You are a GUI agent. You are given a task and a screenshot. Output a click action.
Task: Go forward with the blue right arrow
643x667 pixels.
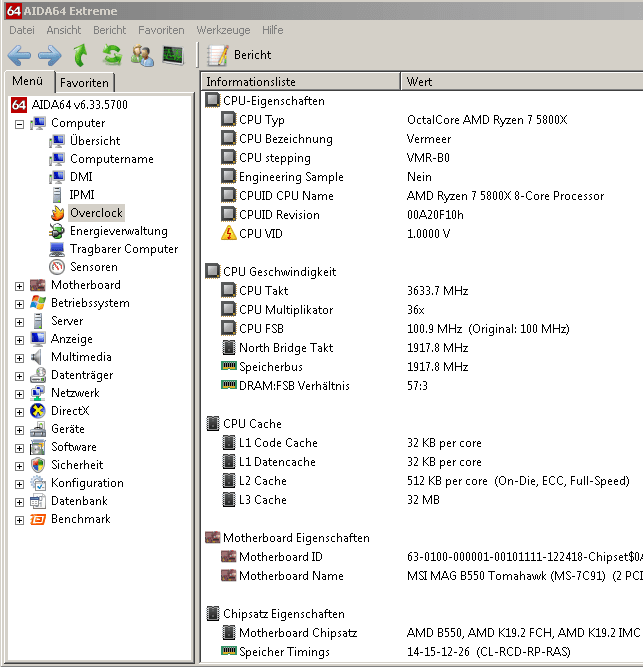[x=50, y=55]
